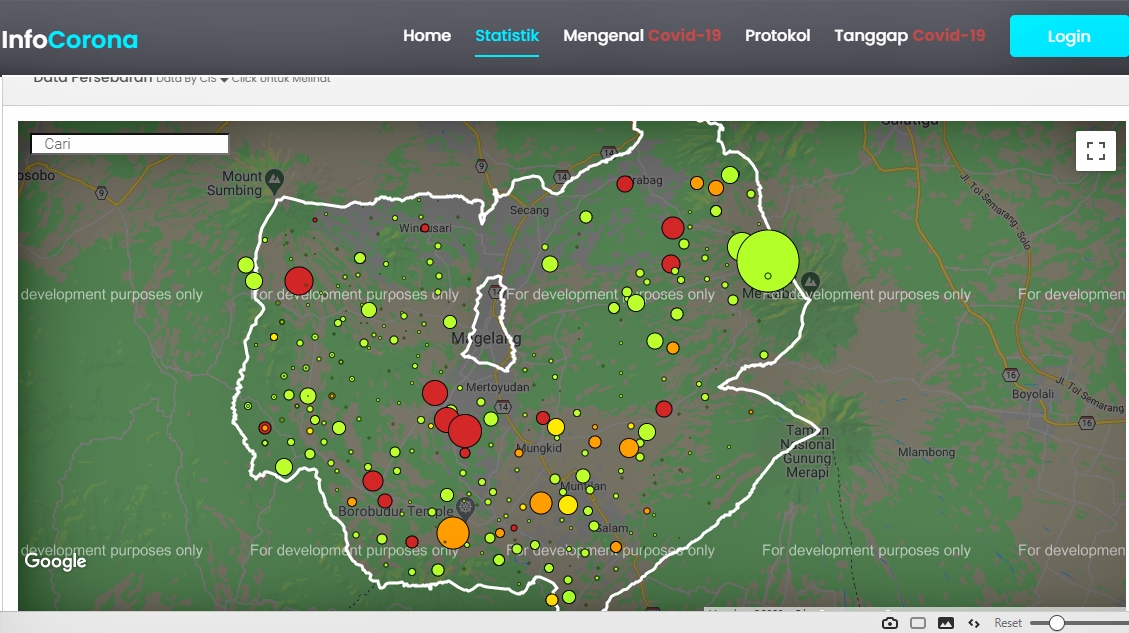The image size is (1129, 633).
Task: Toggle fullscreen map view
Action: tap(1095, 151)
